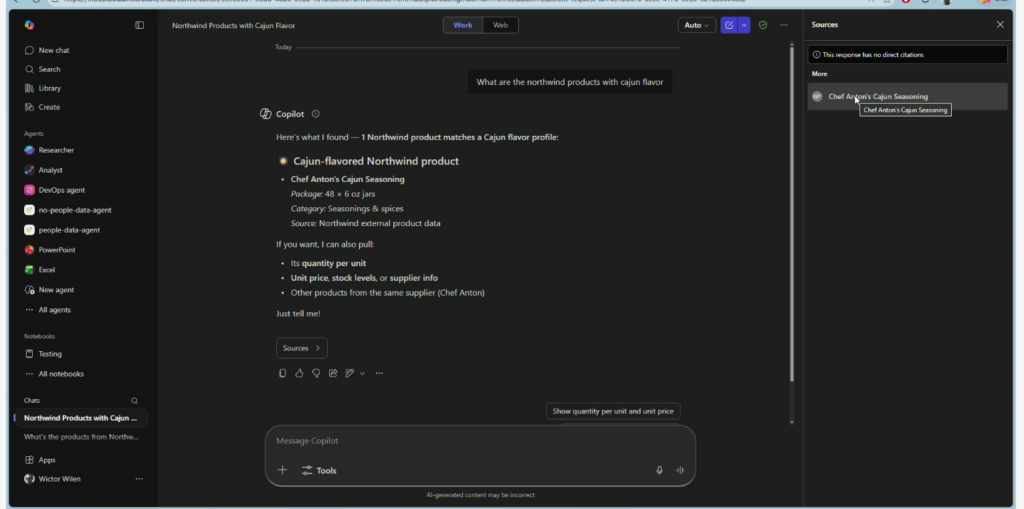Image resolution: width=1024 pixels, height=509 pixels.
Task: Click the plus add content icon
Action: [x=282, y=470]
